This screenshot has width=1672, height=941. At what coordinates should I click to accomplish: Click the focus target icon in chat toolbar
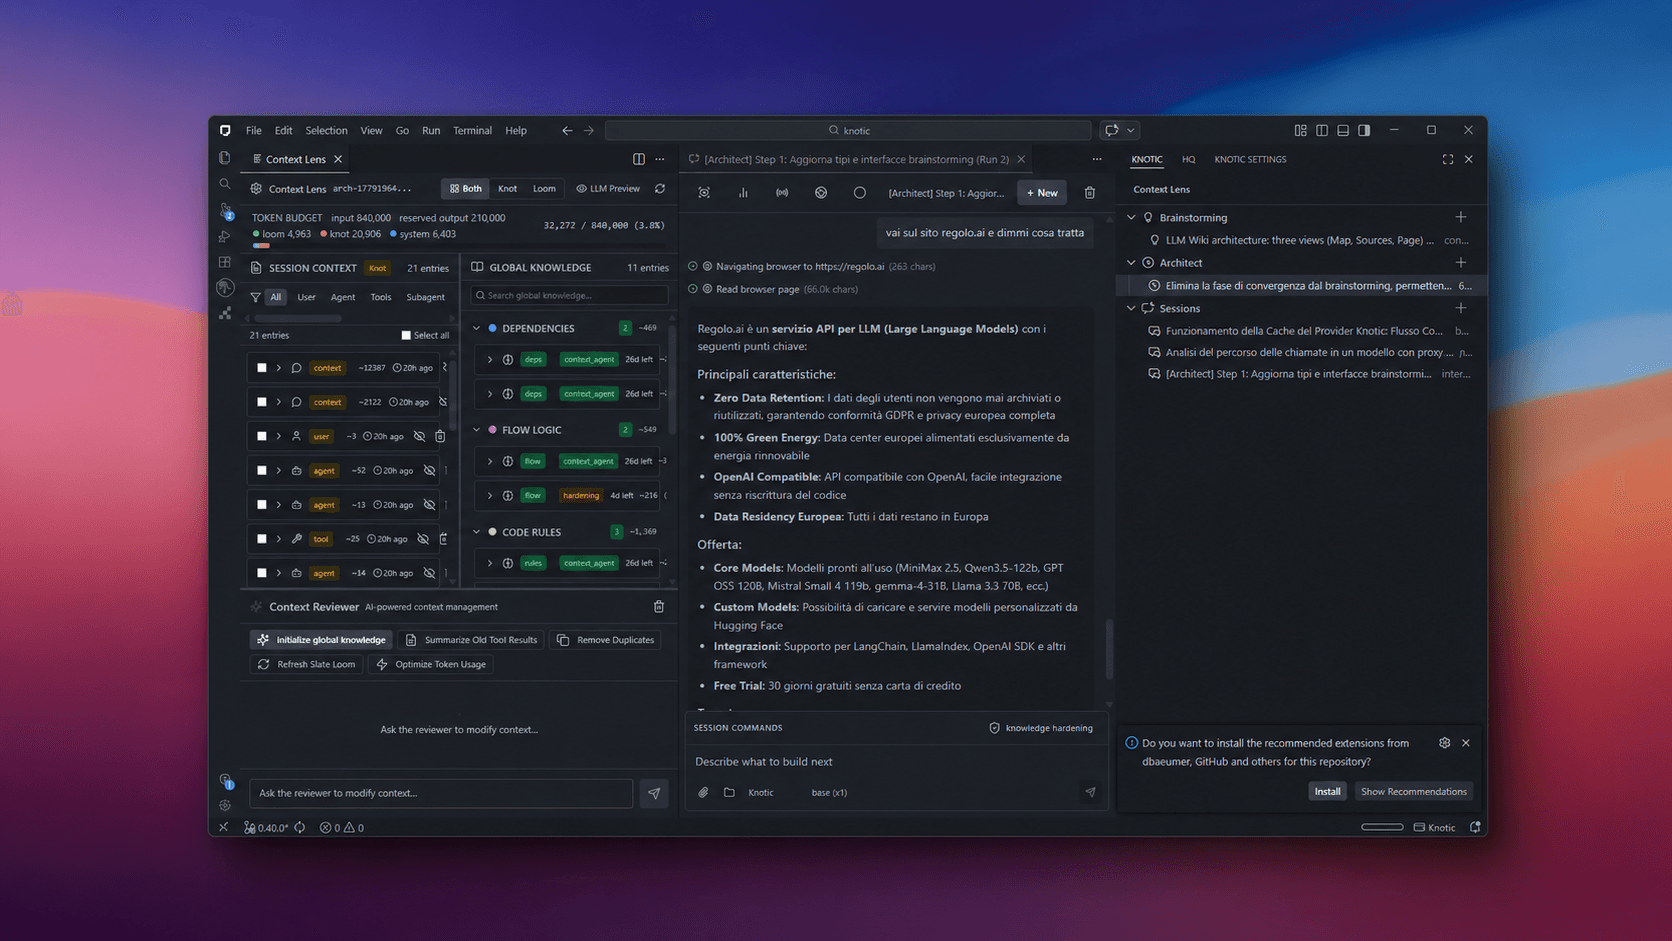pos(704,192)
